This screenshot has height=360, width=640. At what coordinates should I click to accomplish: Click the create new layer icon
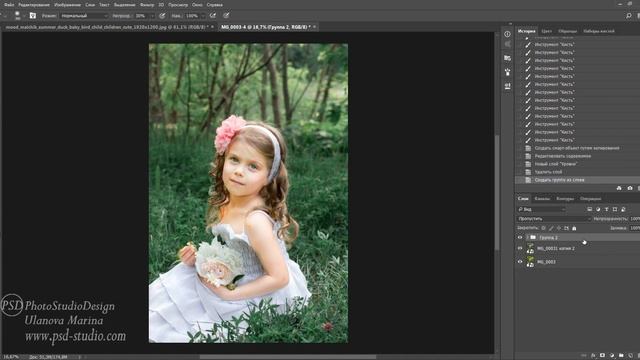tap(630, 356)
